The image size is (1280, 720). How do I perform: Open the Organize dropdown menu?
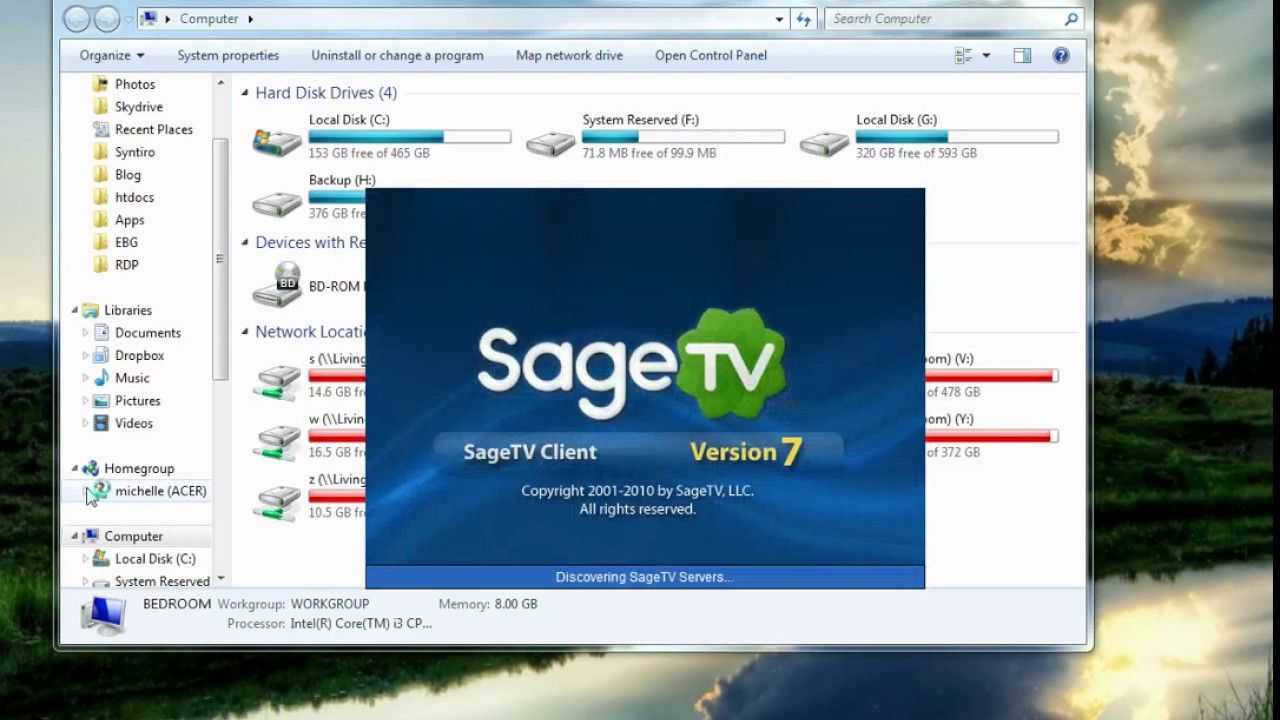click(x=112, y=56)
